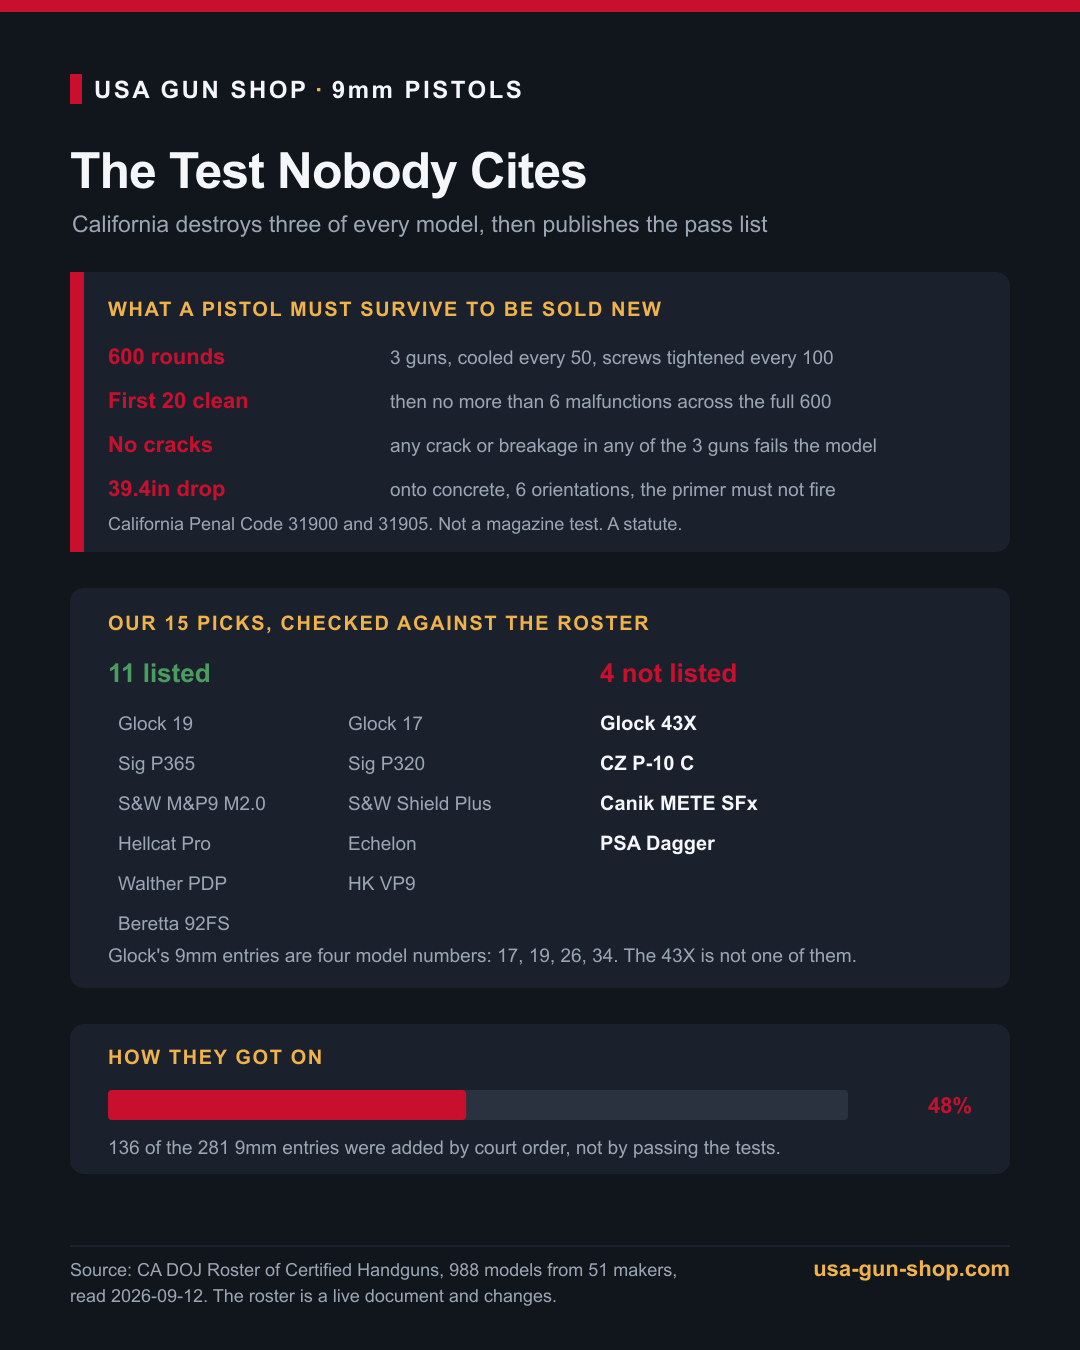Screen dimensions: 1080x1350
Task: Click the HOW THEY GOT ON heading
Action: point(215,1057)
